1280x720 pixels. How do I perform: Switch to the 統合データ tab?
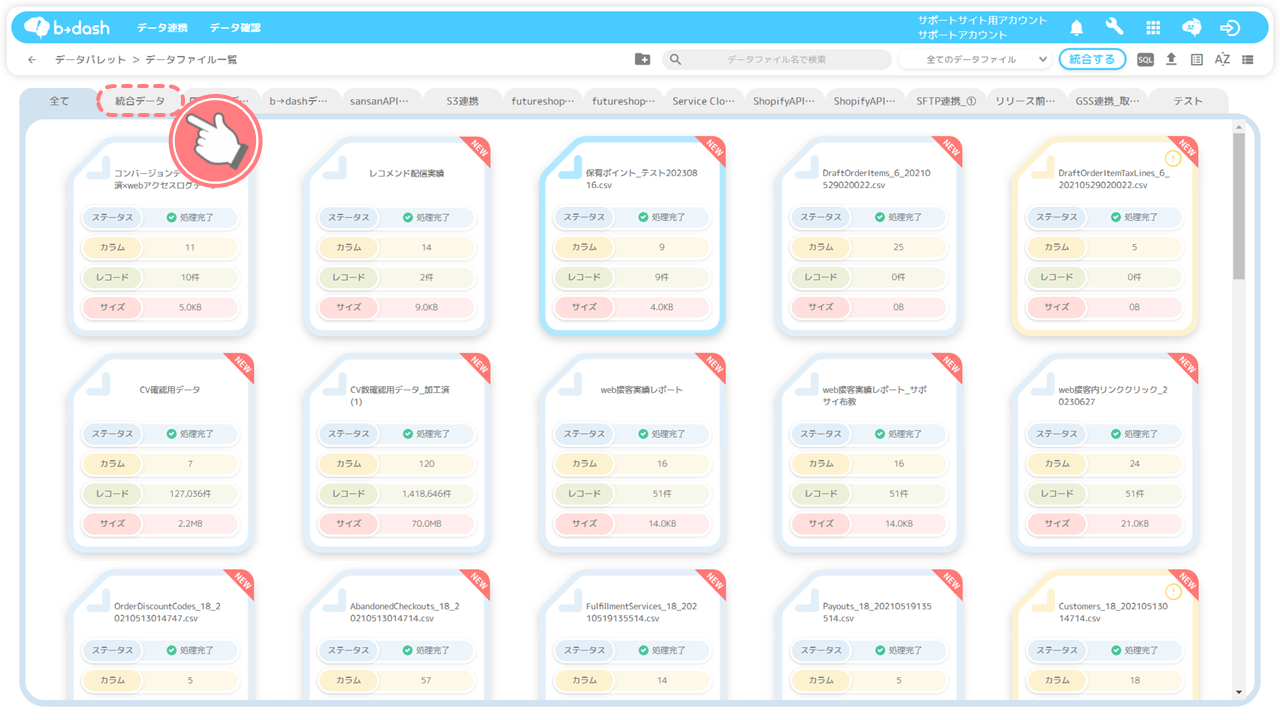coord(140,101)
